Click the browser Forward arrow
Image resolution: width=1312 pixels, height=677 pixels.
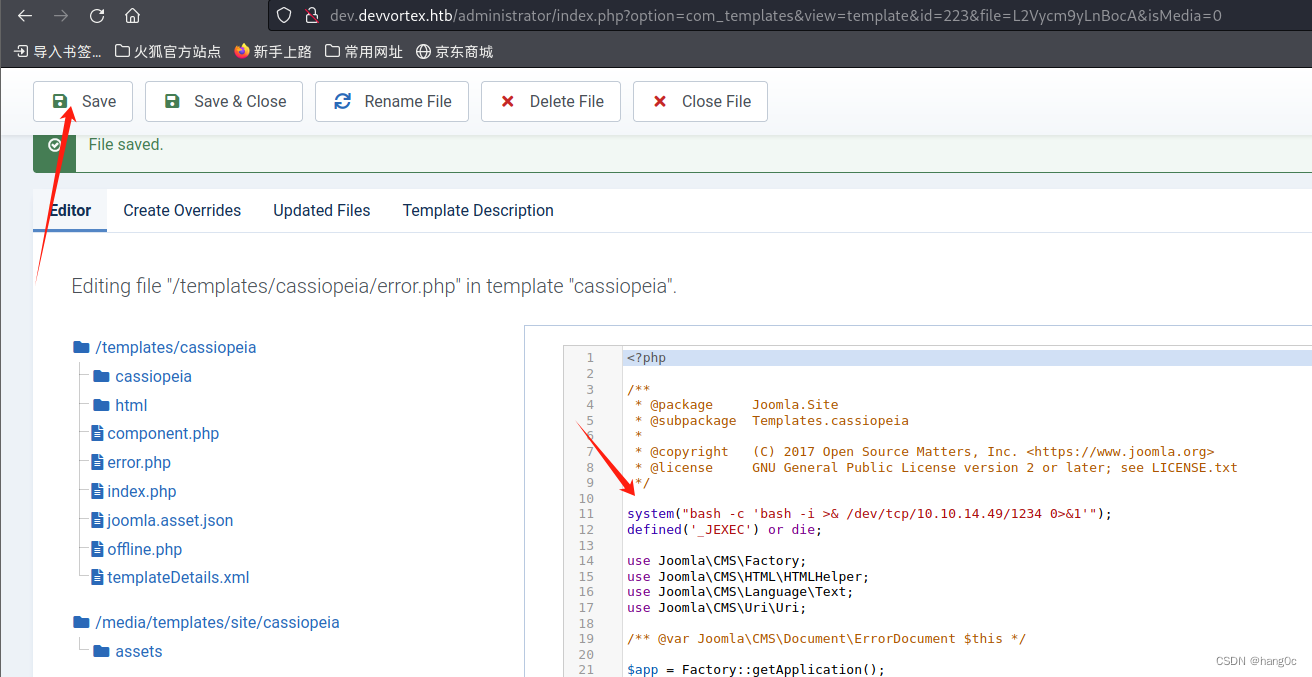coord(61,16)
